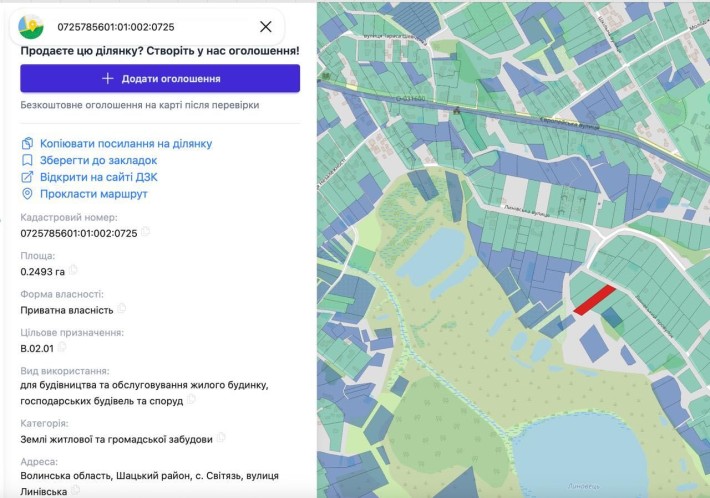Copy the land category text
Viewport: 710px width, 498px height.
pos(221,437)
